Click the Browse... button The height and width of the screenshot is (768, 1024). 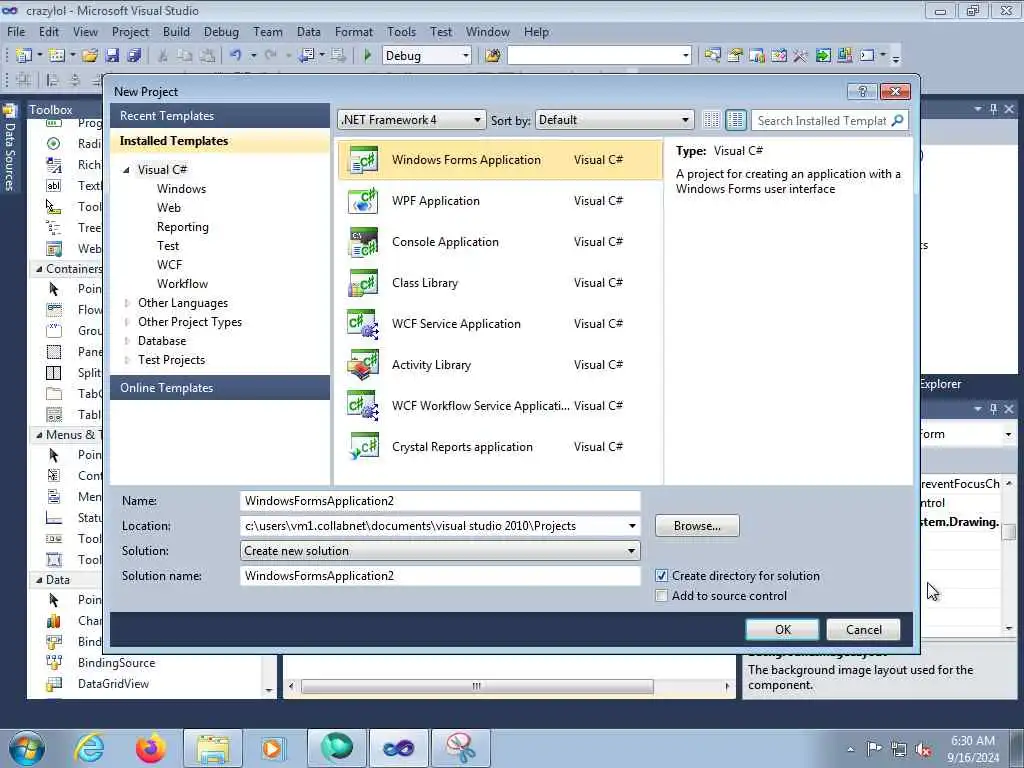coord(697,526)
